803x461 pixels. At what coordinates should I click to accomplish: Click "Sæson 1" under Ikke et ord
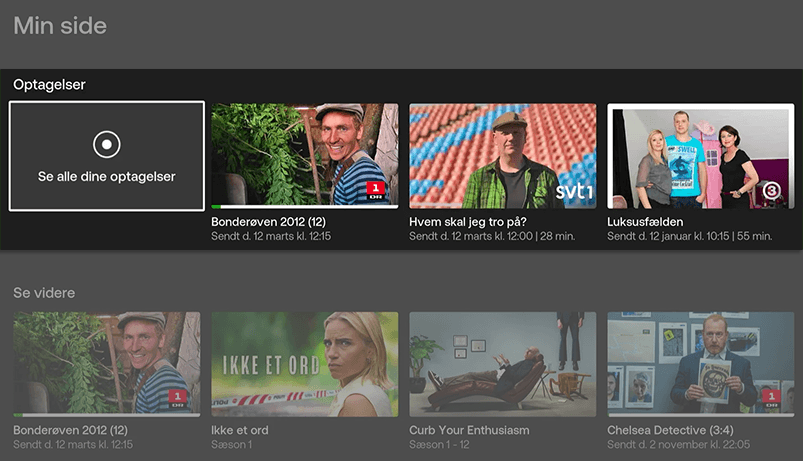231,445
